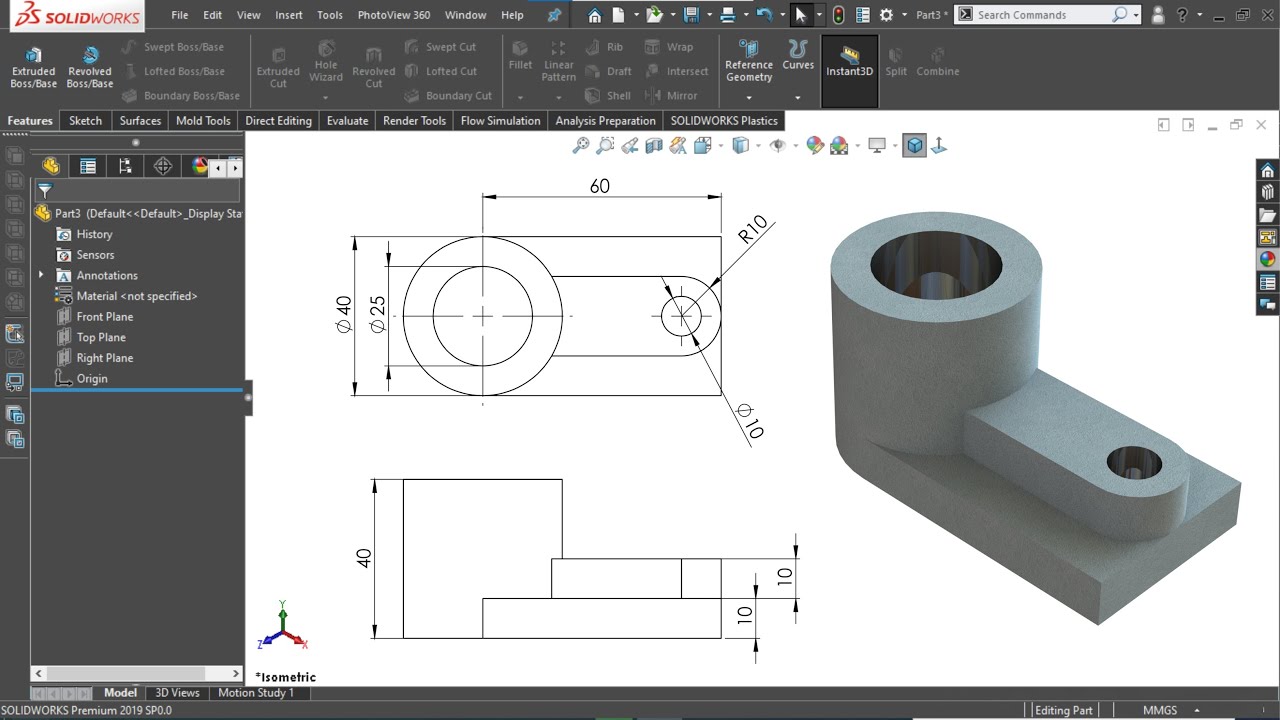Select the Revolved Boss/Base tool
Image resolution: width=1280 pixels, height=720 pixels.
tap(90, 67)
